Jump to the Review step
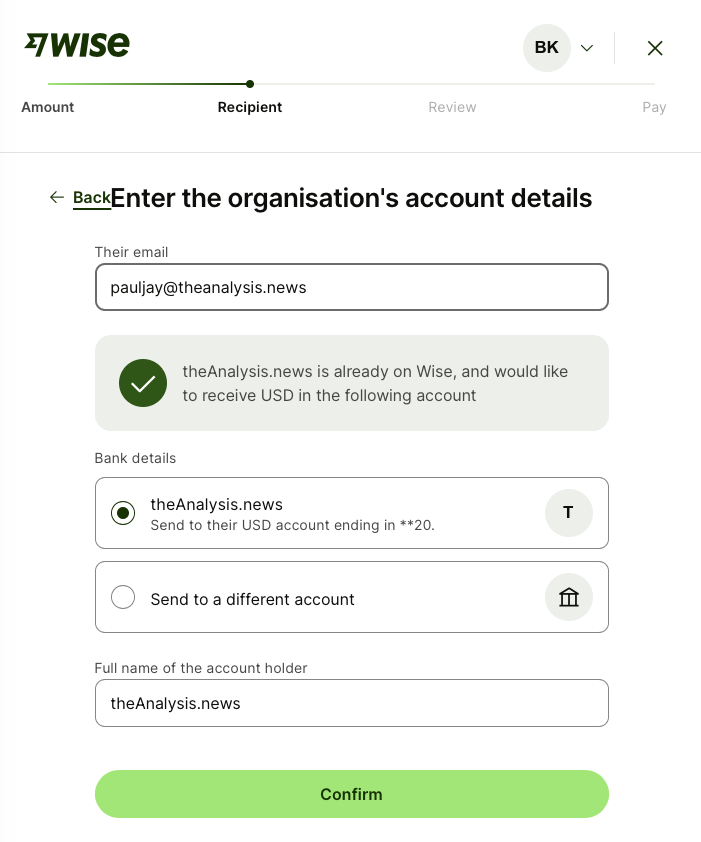This screenshot has width=701, height=842. [452, 107]
